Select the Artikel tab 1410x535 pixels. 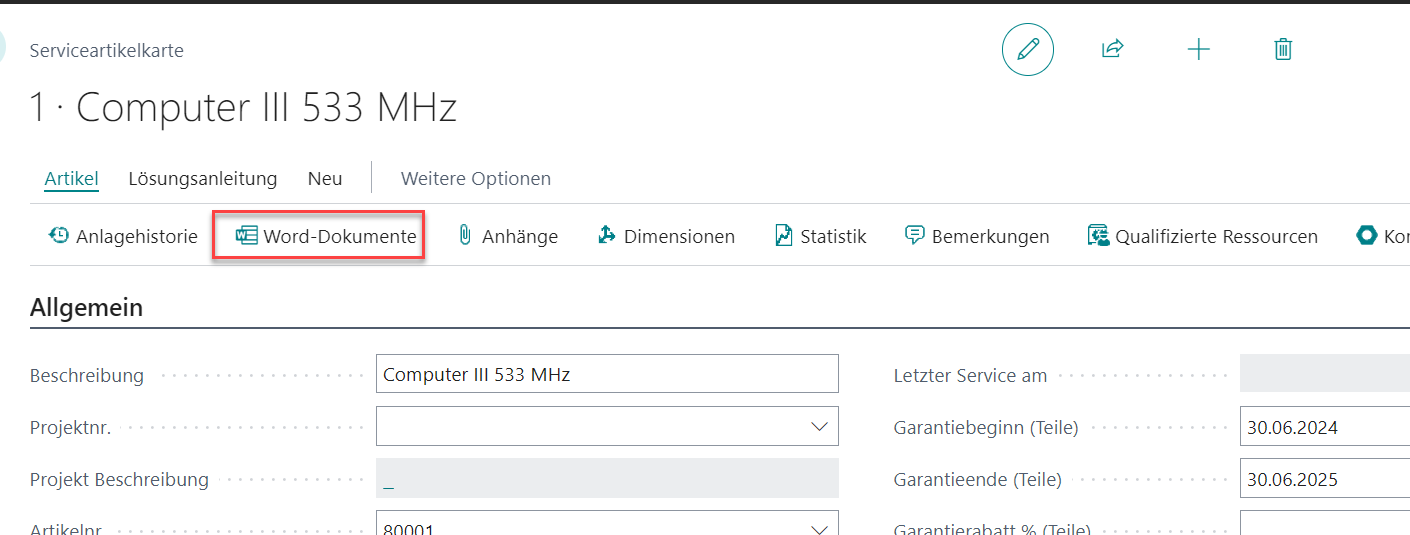pyautogui.click(x=72, y=179)
